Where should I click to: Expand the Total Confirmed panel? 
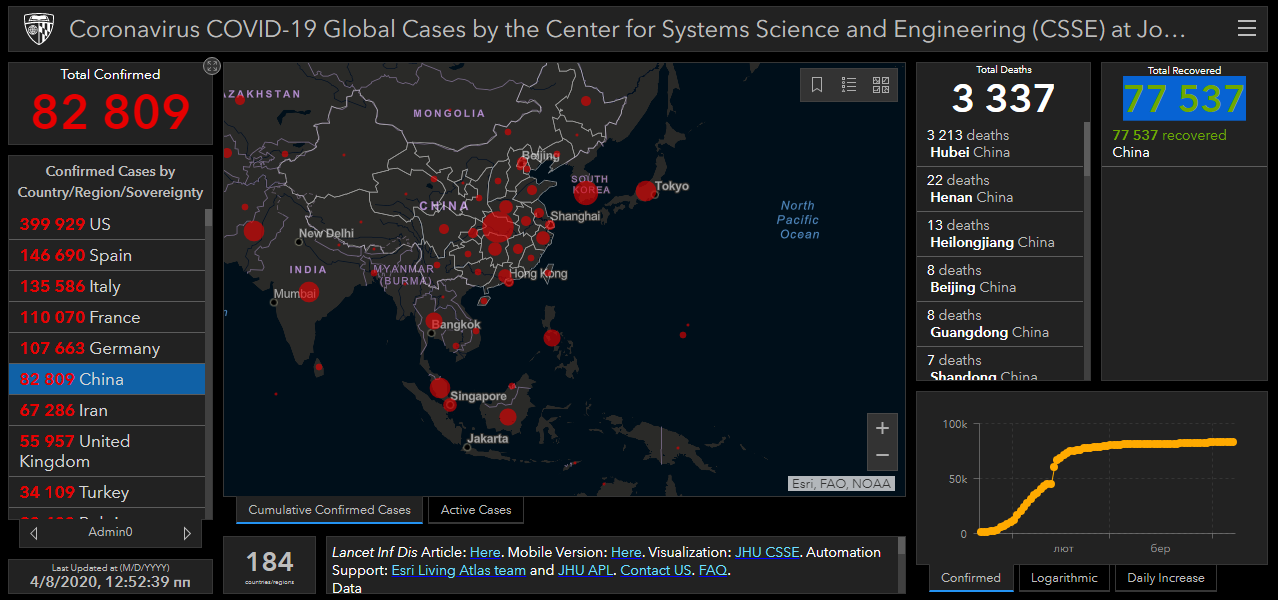coord(211,66)
